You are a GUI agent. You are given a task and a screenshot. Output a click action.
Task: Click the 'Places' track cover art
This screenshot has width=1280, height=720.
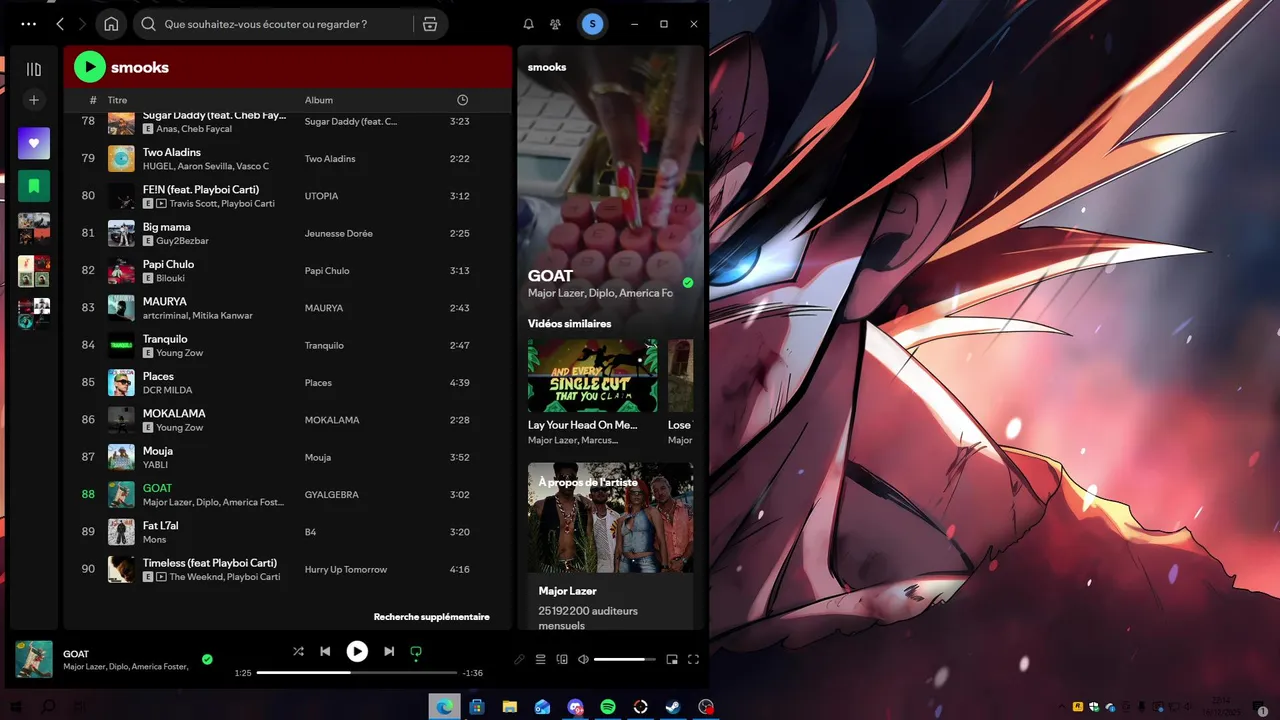[121, 382]
